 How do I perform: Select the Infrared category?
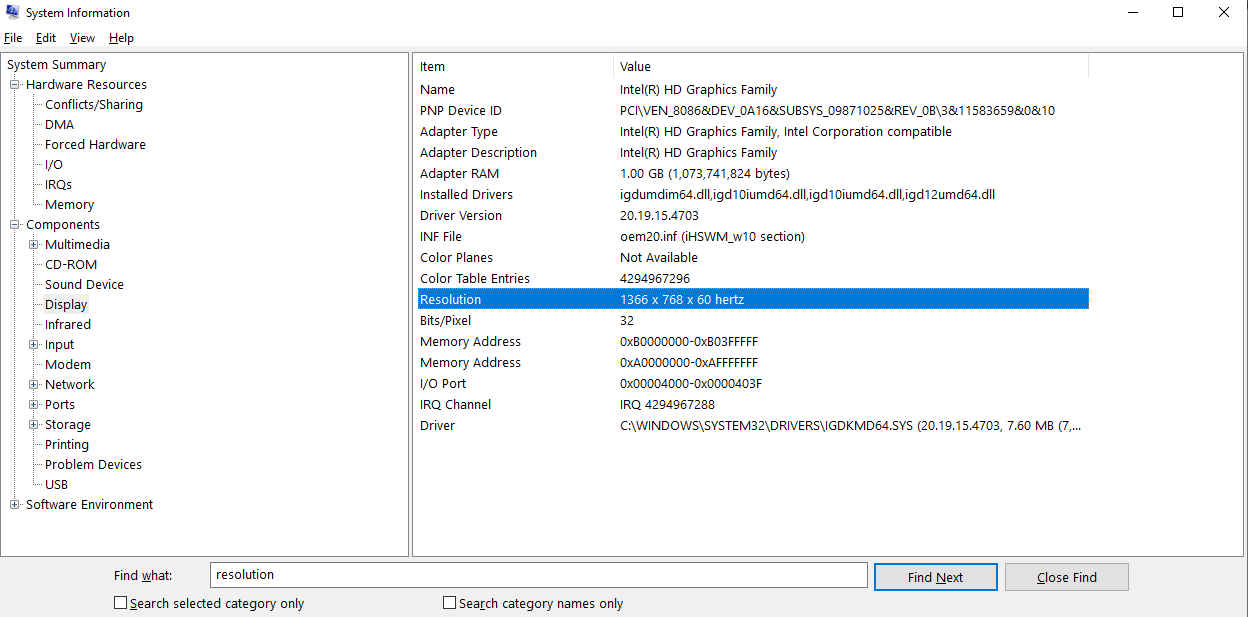(x=68, y=325)
